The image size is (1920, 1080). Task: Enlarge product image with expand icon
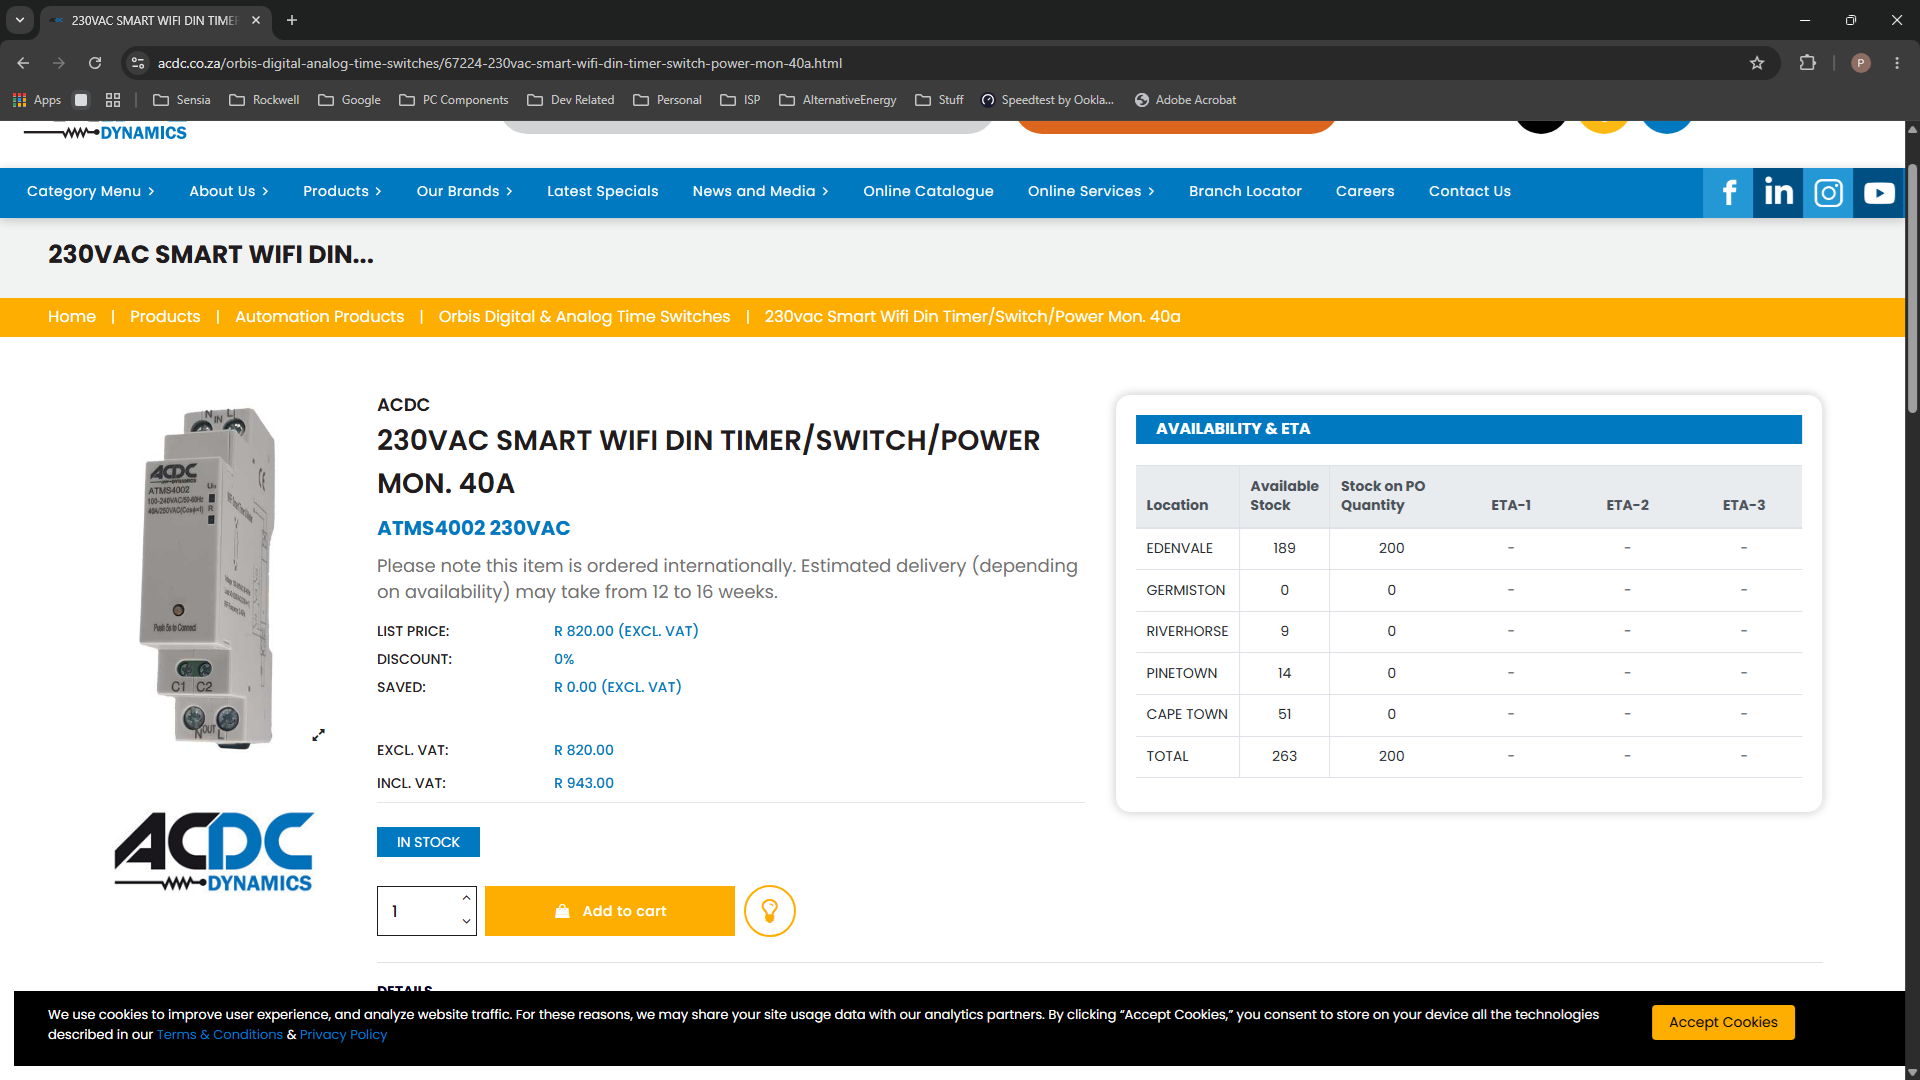click(x=318, y=735)
